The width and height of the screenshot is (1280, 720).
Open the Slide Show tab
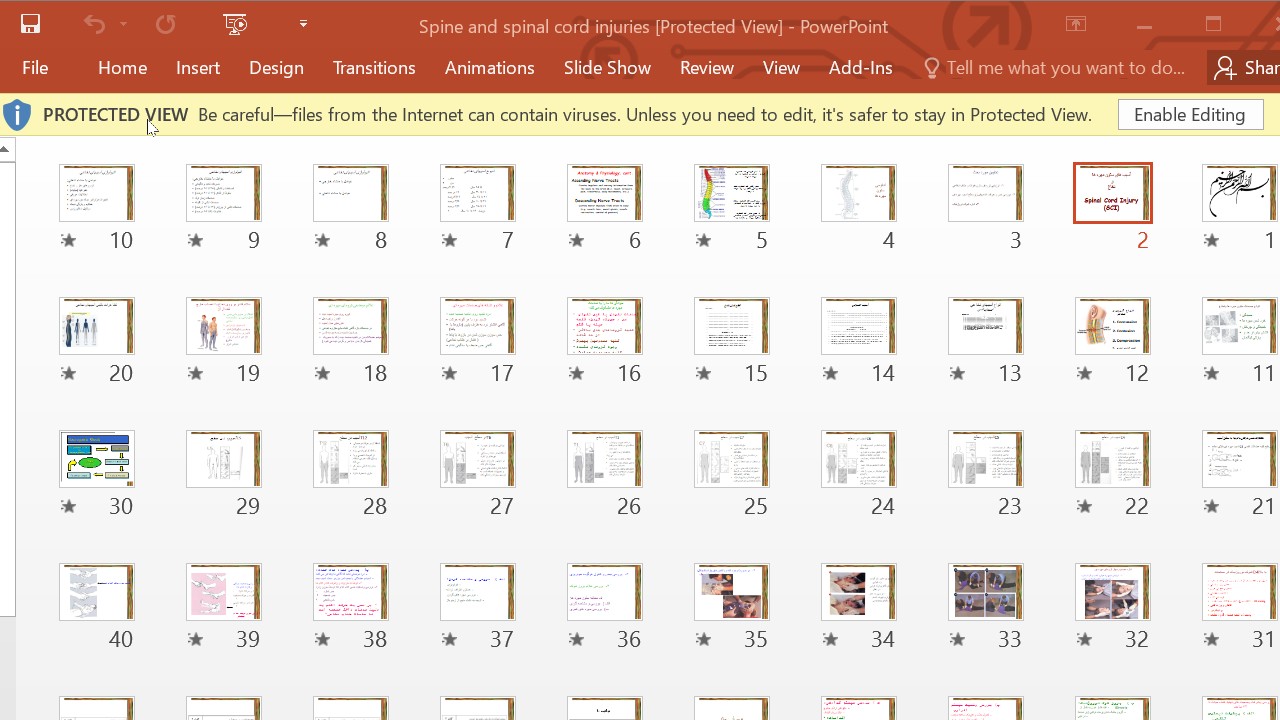607,68
